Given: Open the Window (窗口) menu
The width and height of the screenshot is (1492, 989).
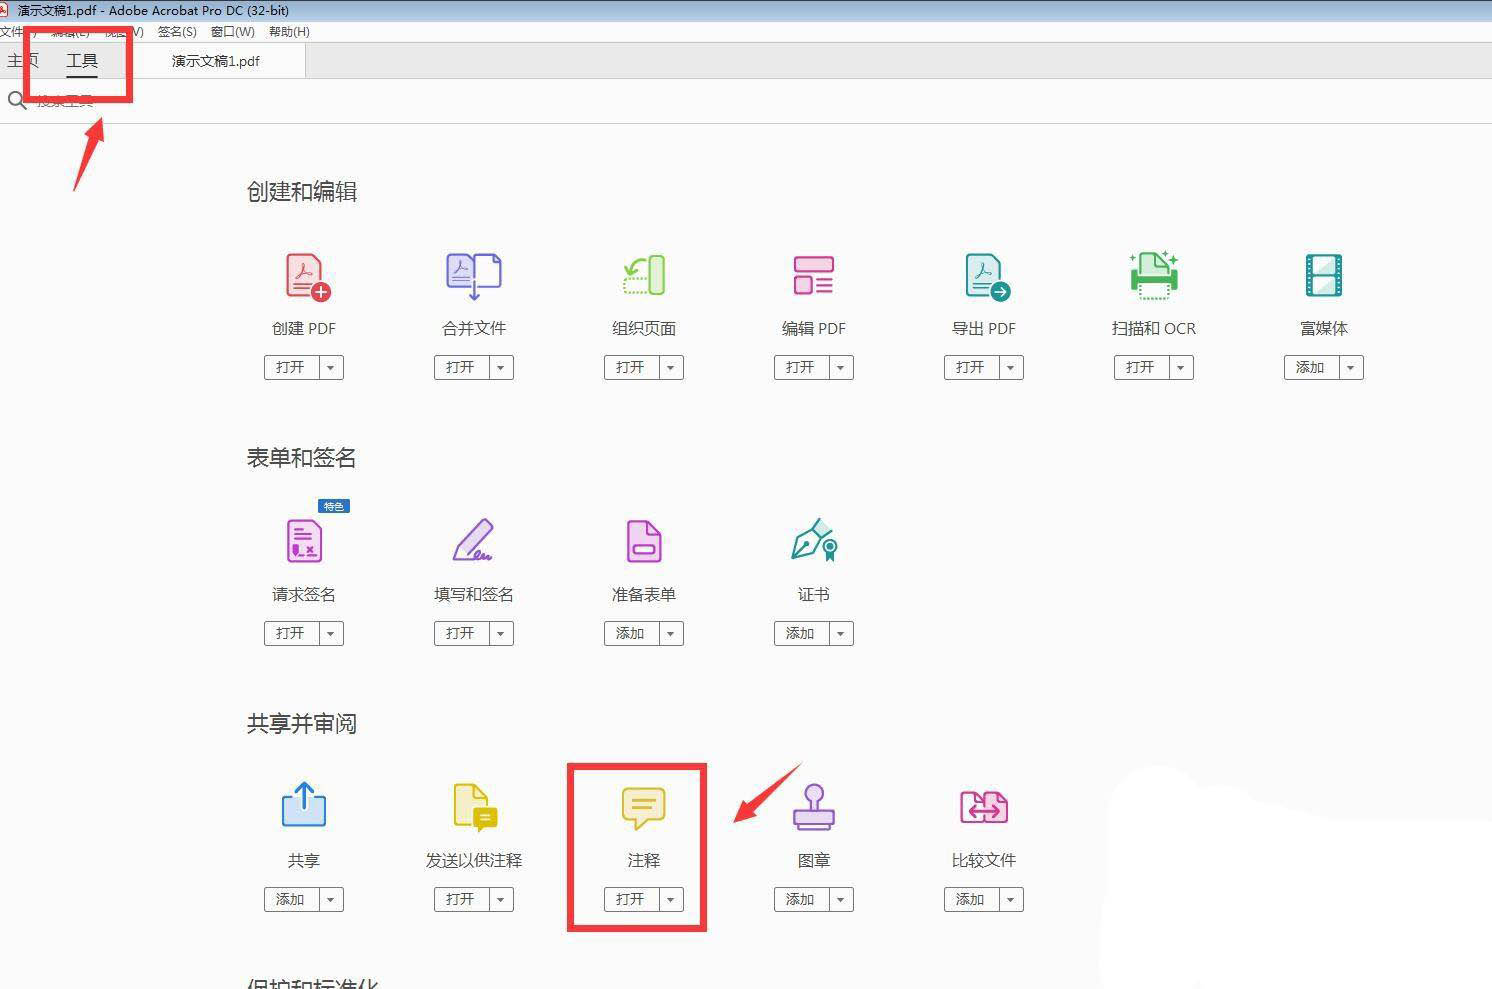Looking at the screenshot, I should (x=232, y=32).
